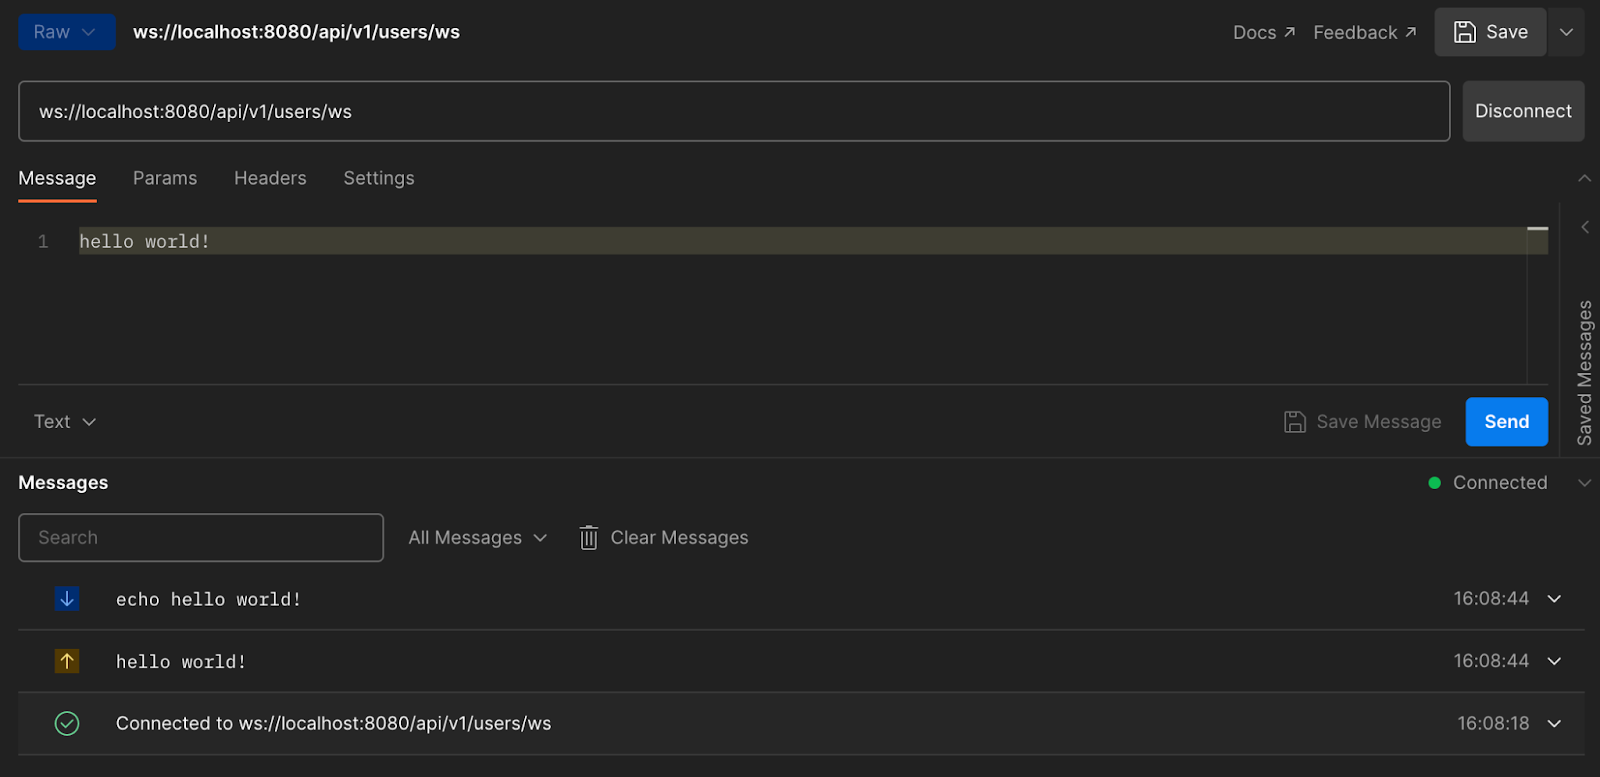This screenshot has height=777, width=1600.
Task: Click the incoming arrow icon for echo message
Action: point(67,599)
